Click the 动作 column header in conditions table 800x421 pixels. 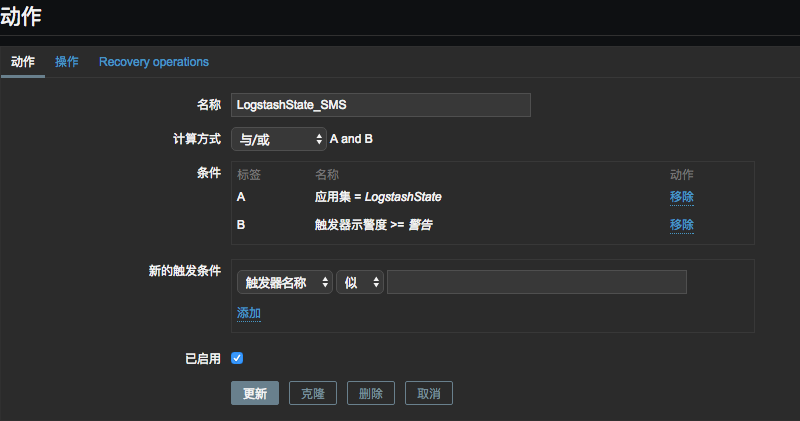point(682,175)
